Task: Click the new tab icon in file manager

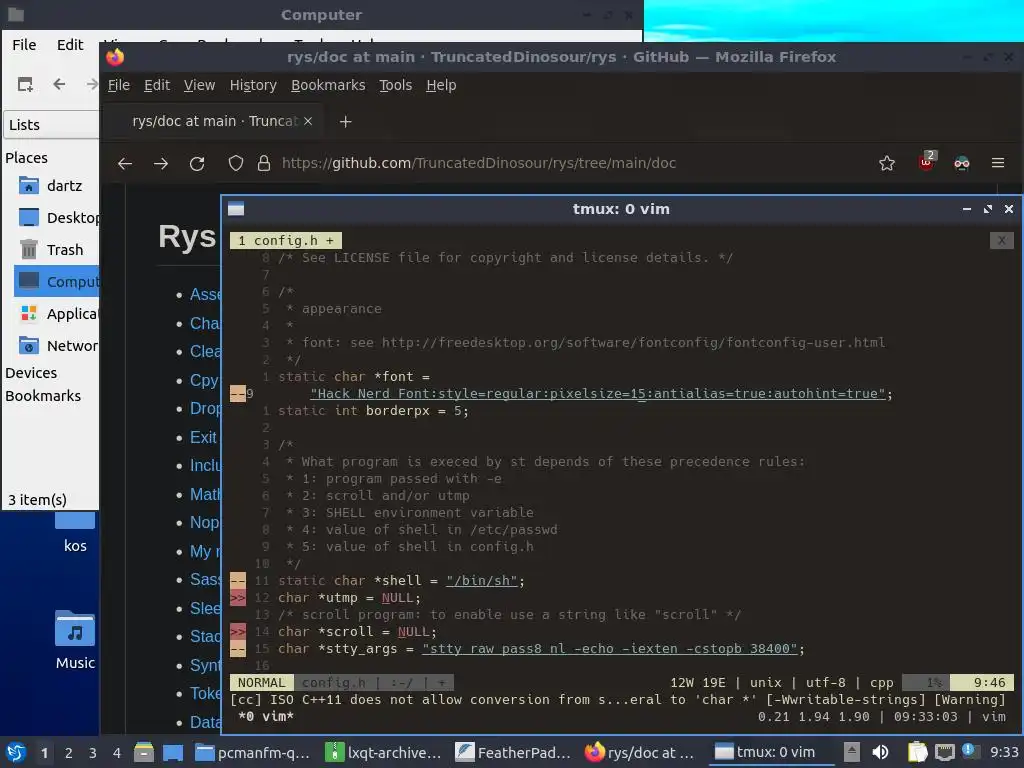Action: click(x=25, y=84)
